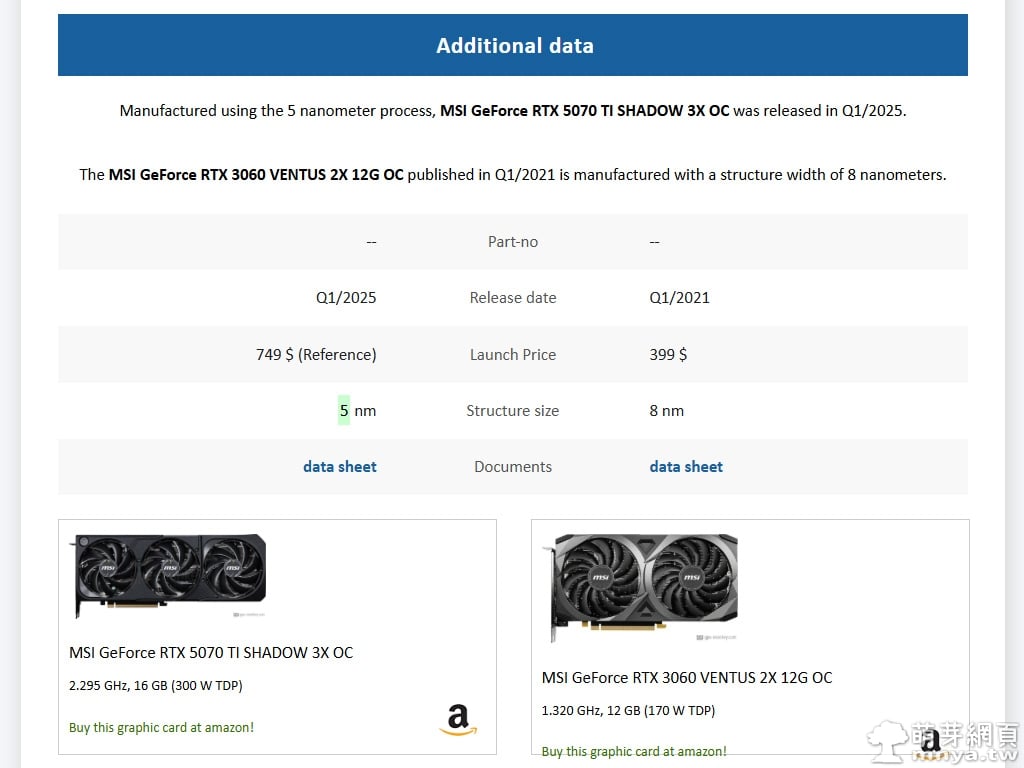This screenshot has width=1024, height=768.
Task: Click Amazon buy link under RTX 5070 TI
Action: [x=161, y=728]
